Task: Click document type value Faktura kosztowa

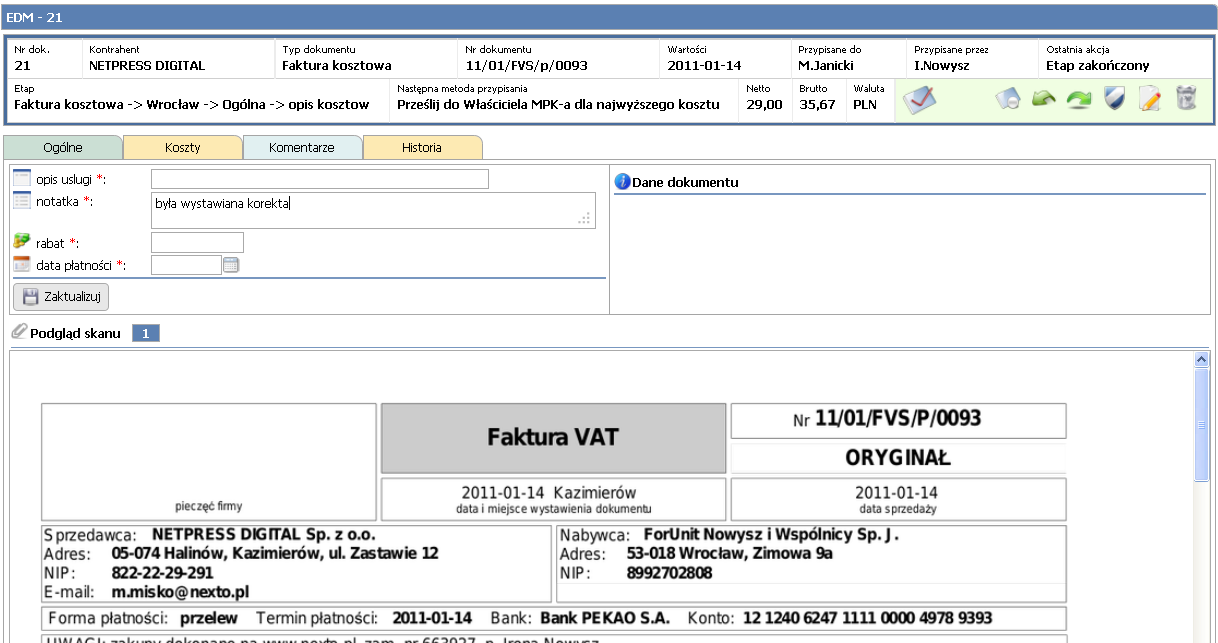Action: pos(336,66)
